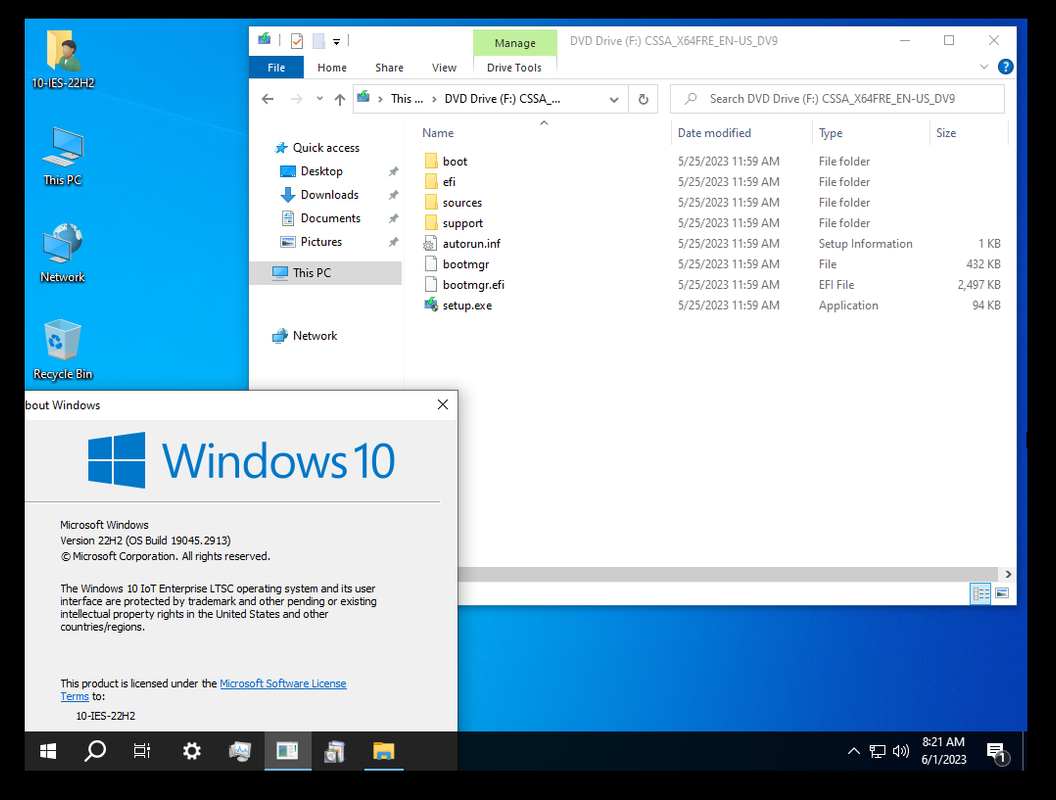Select Documents in the navigation pane
1056x800 pixels.
click(x=321, y=218)
